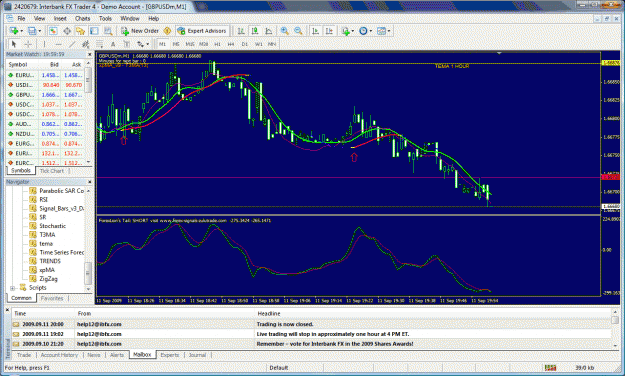Click the Headline column header
Image resolution: width=625 pixels, height=376 pixels.
pos(269,314)
